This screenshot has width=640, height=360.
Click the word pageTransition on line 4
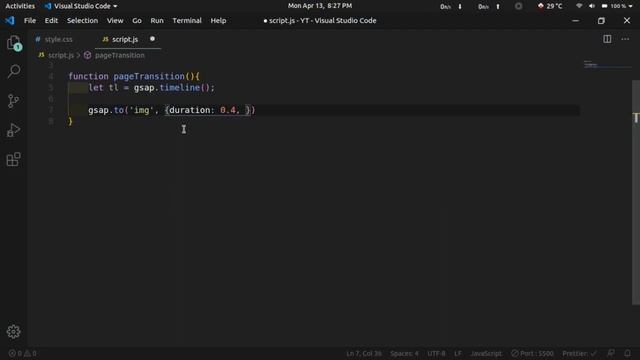point(149,76)
